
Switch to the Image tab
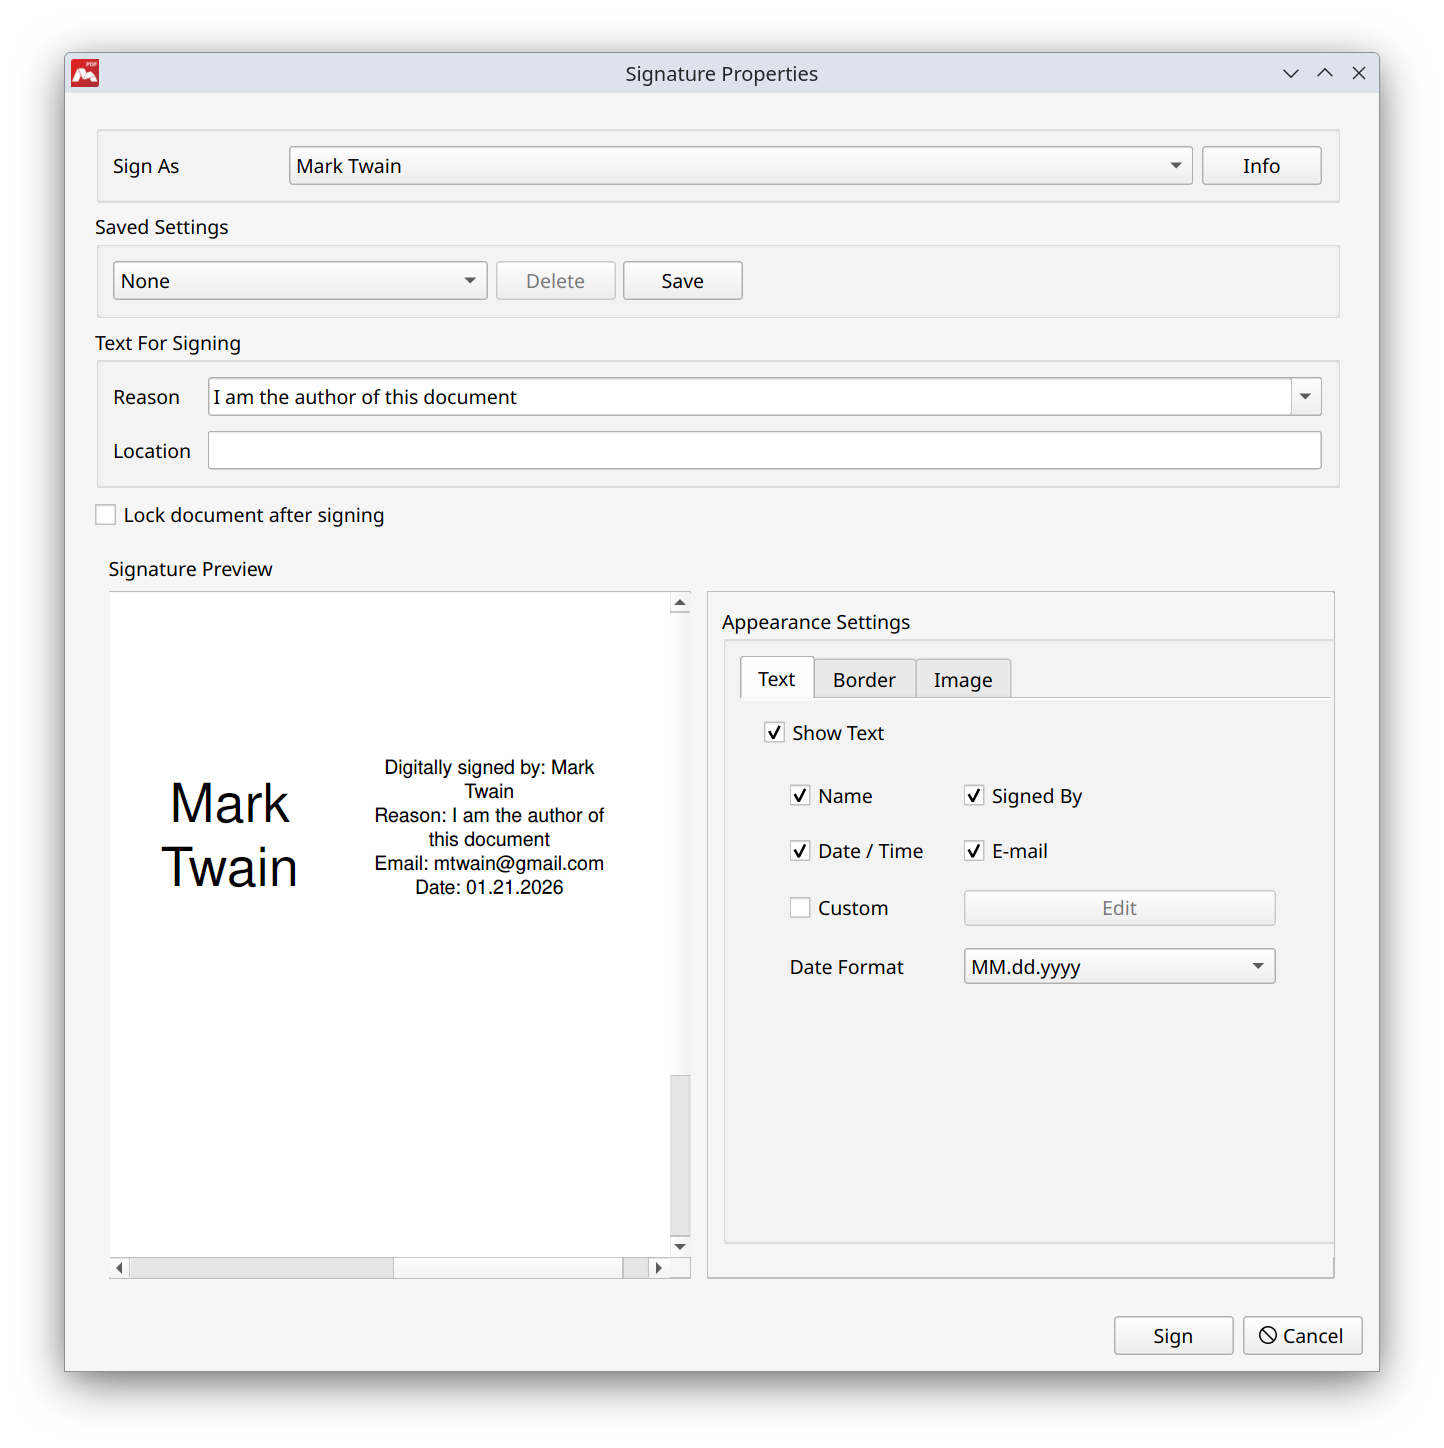pos(963,680)
